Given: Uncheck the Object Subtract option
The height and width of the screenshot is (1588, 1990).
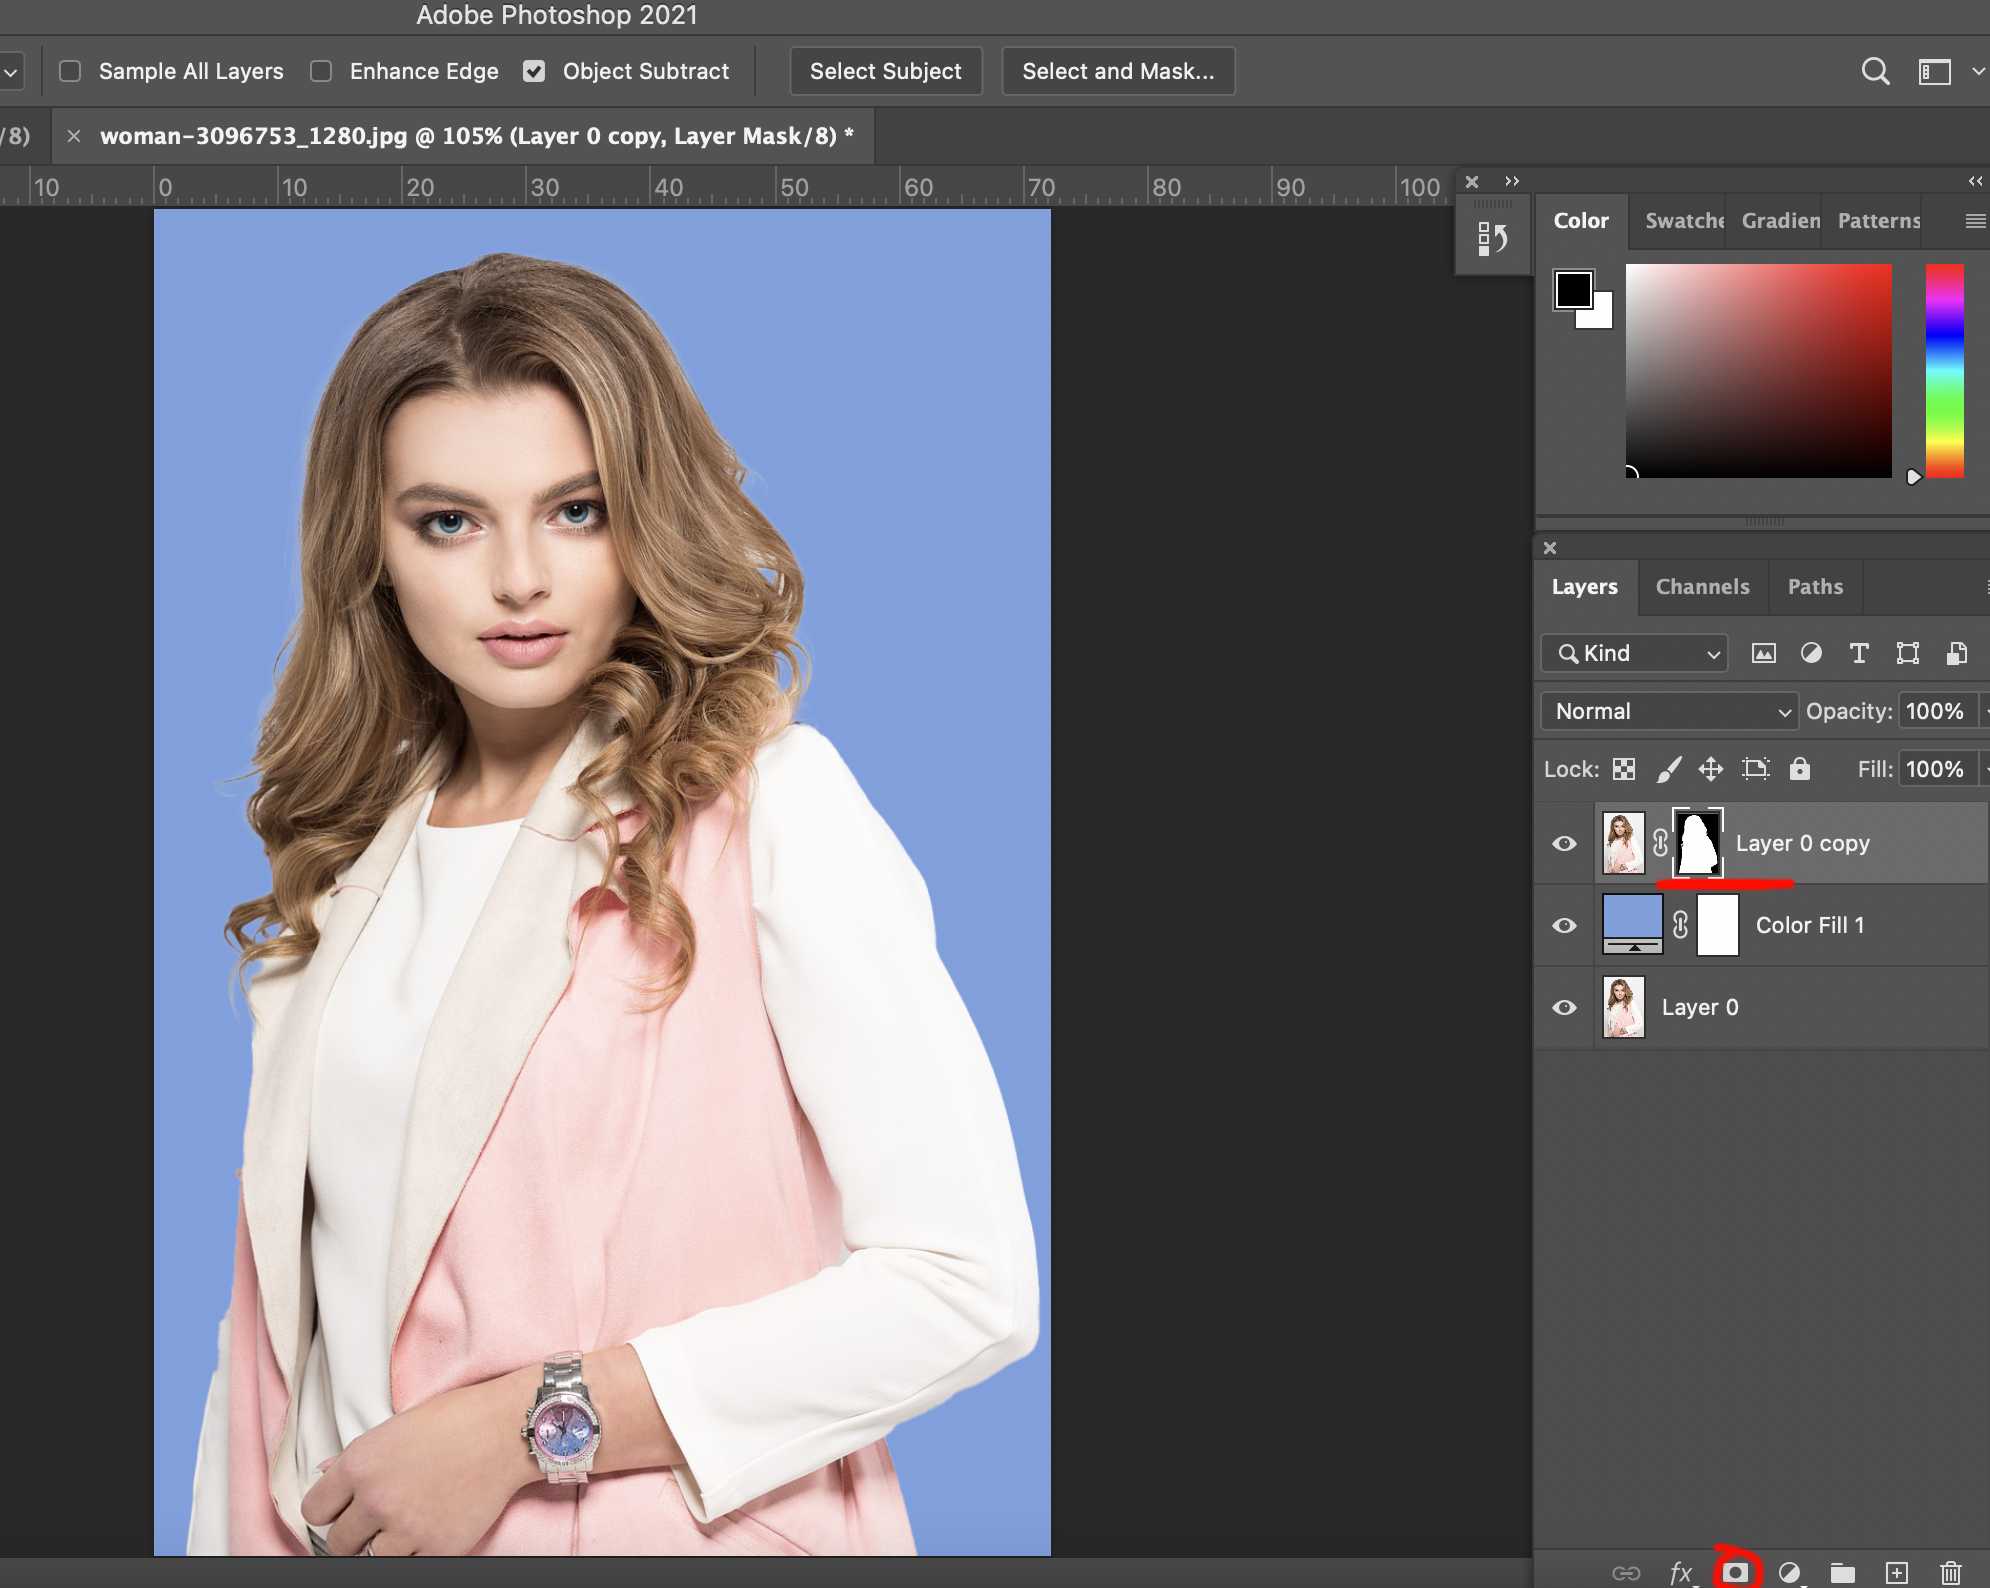Looking at the screenshot, I should [x=534, y=71].
